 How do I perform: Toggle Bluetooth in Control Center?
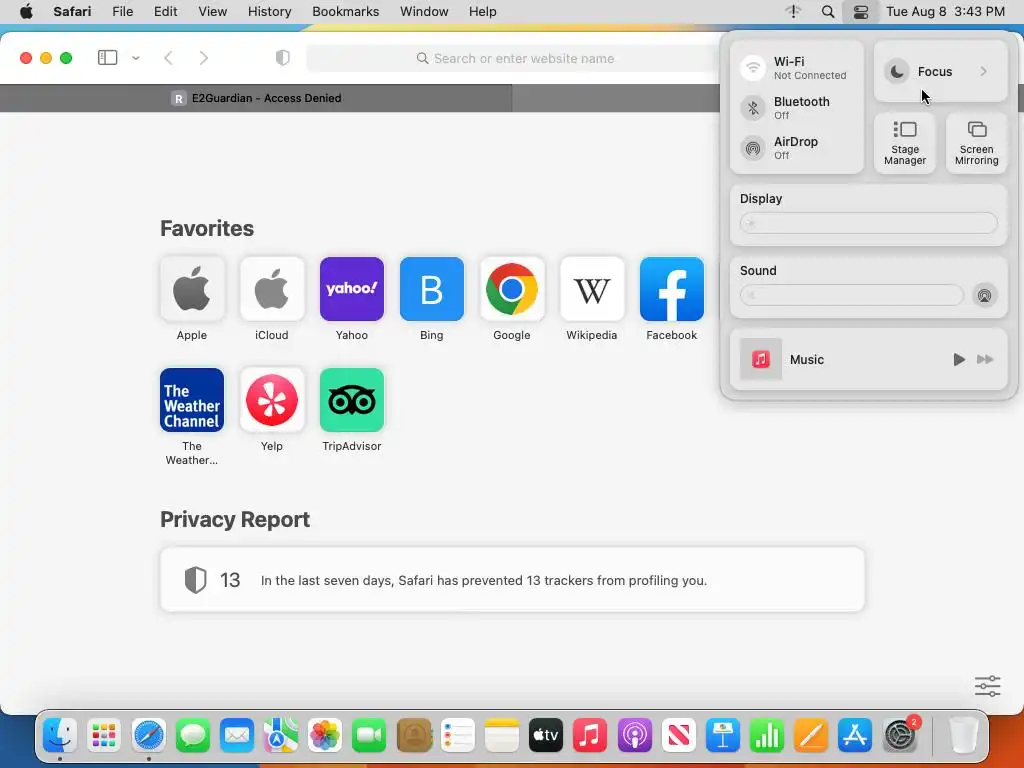753,108
